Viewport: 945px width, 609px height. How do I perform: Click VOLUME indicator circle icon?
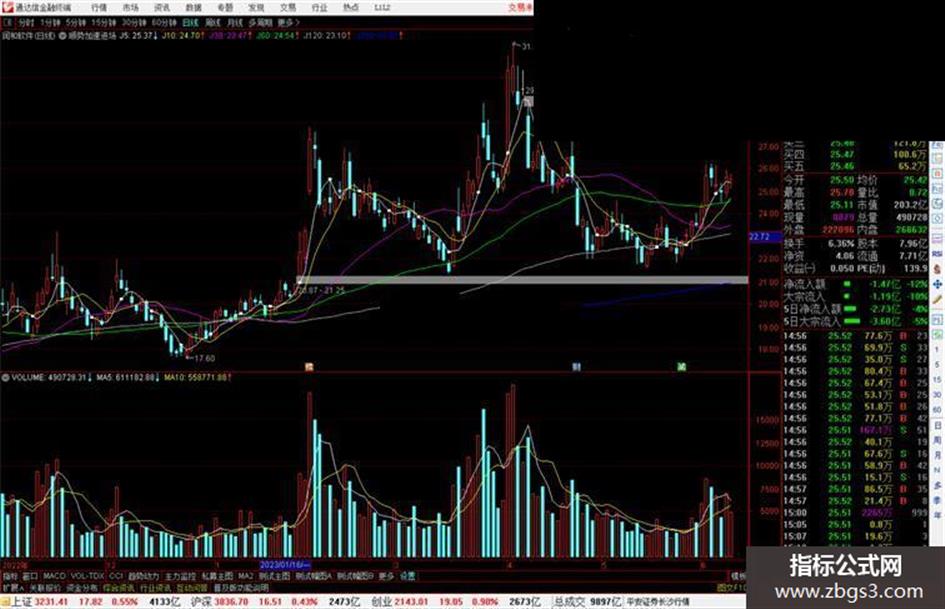5,377
